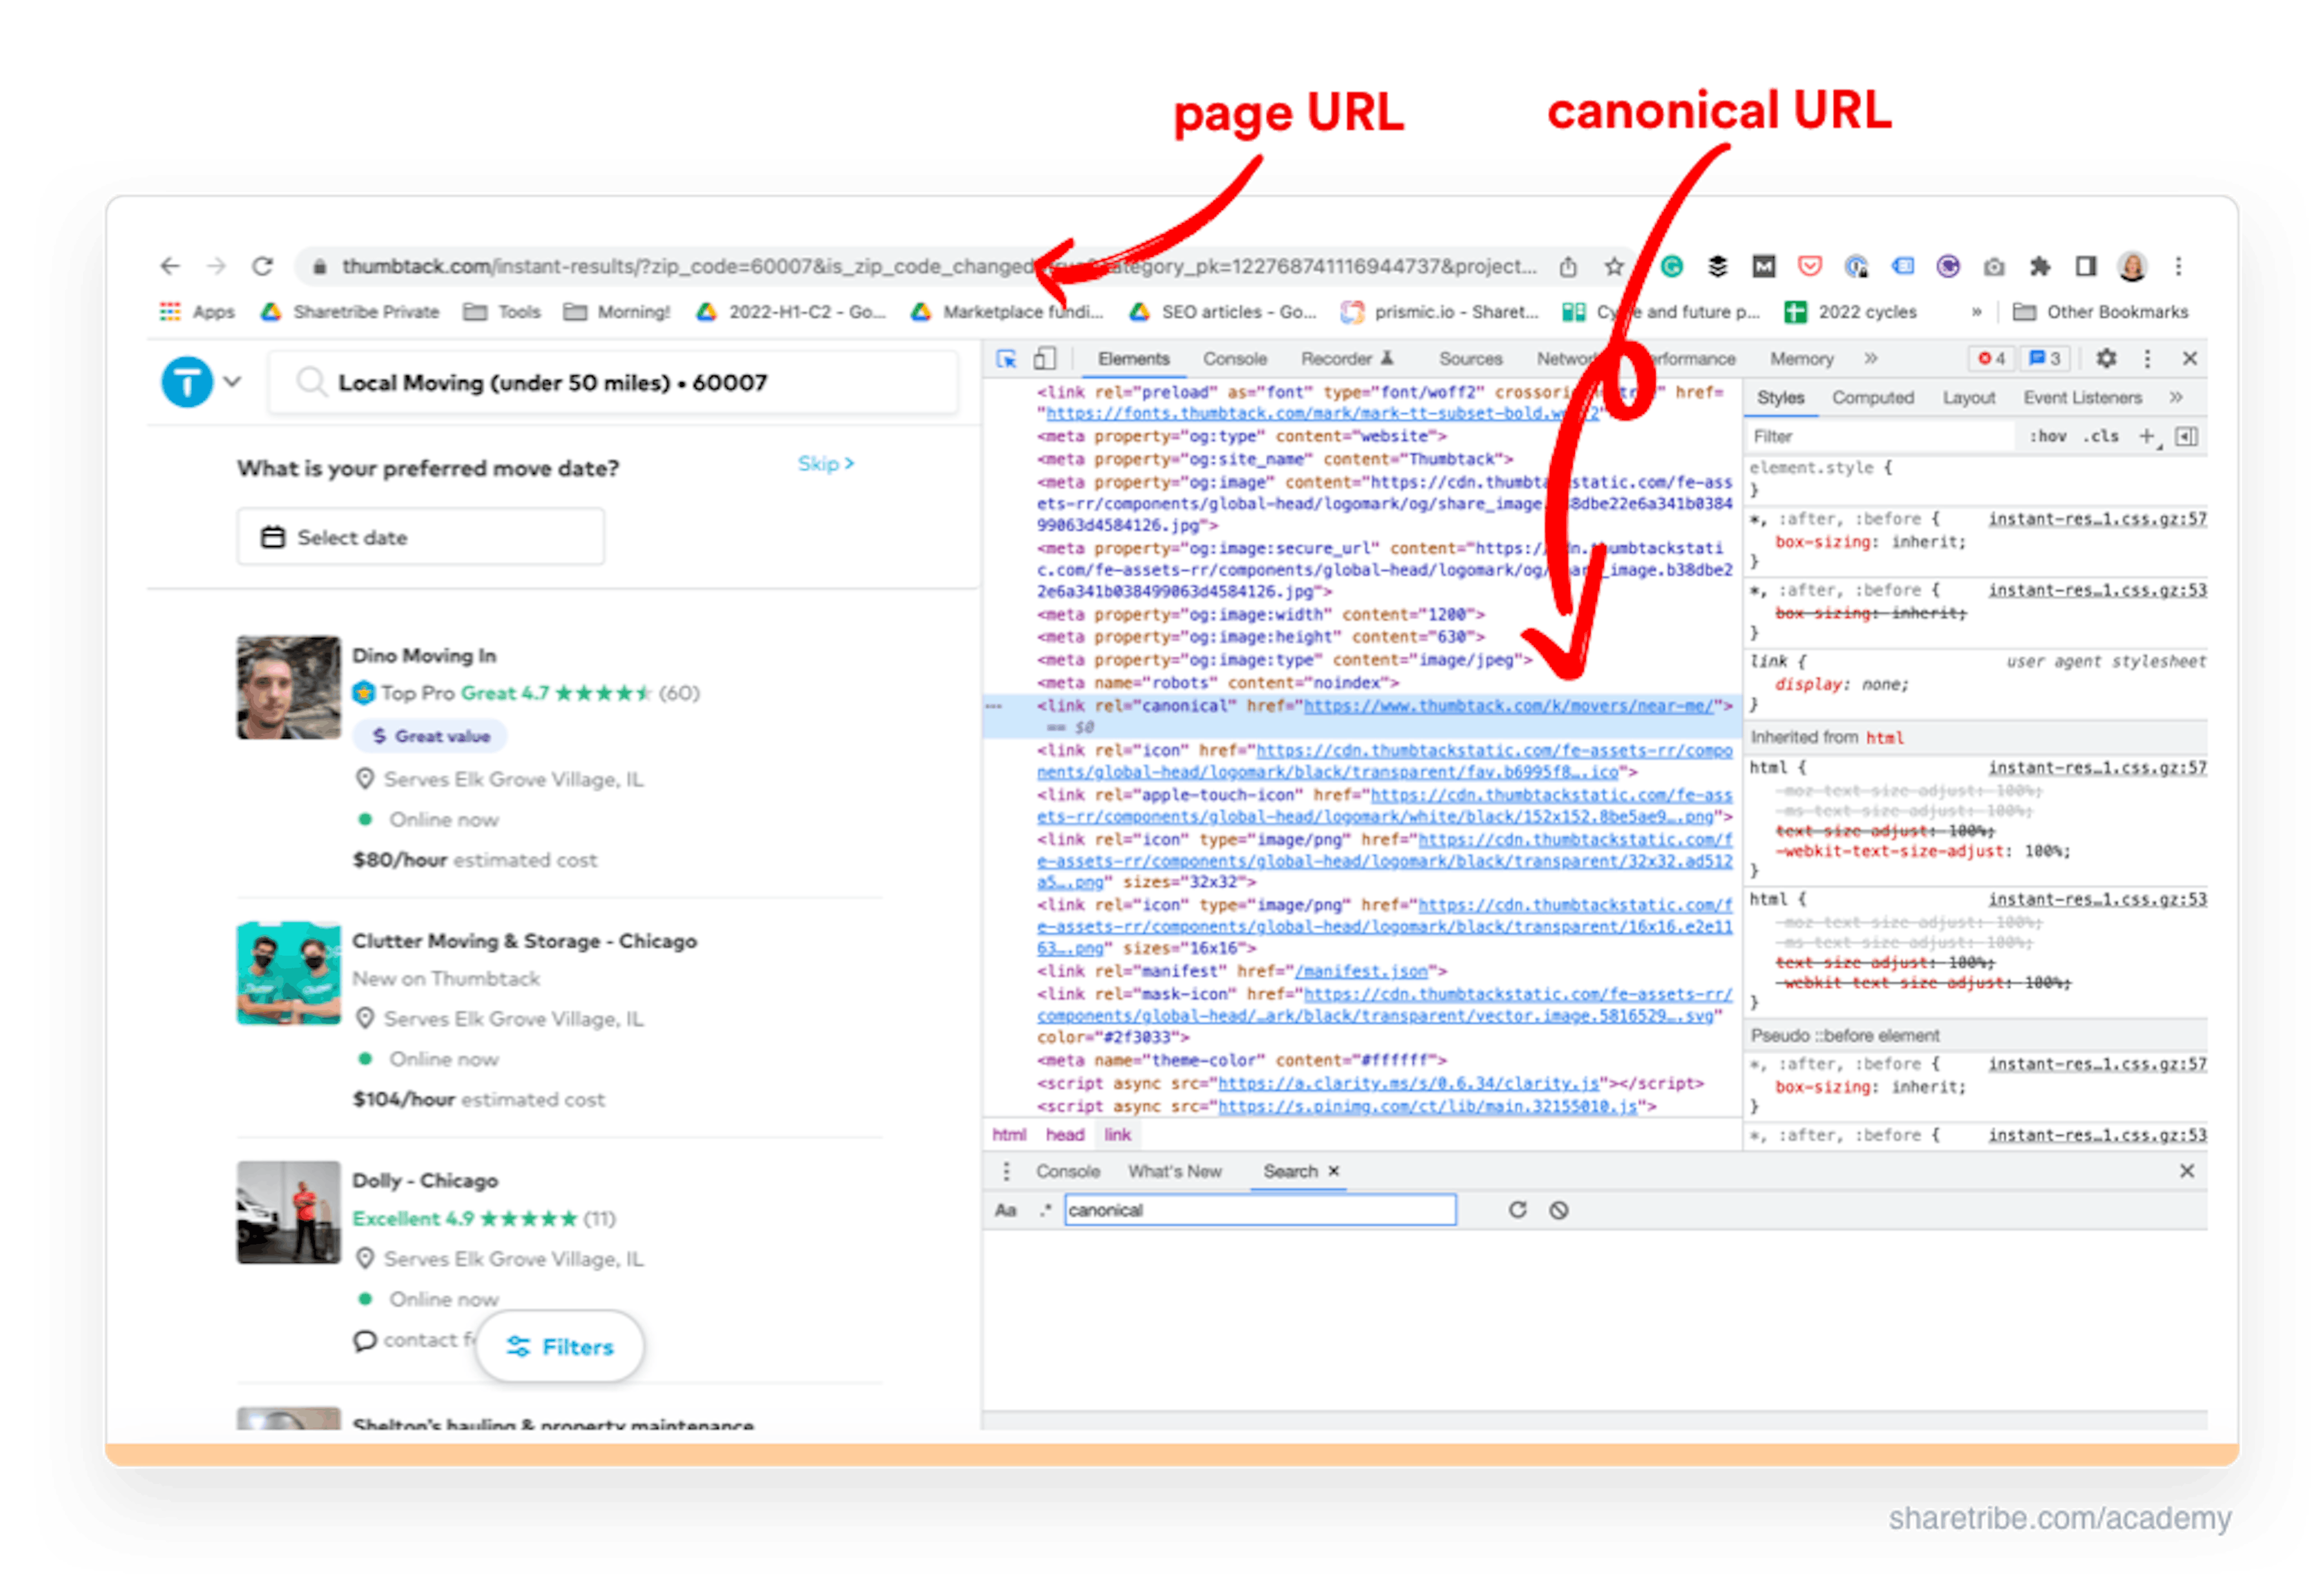The image size is (2311, 1596).
Task: Enable regex mode in the canonical search bar
Action: pyautogui.click(x=1045, y=1211)
